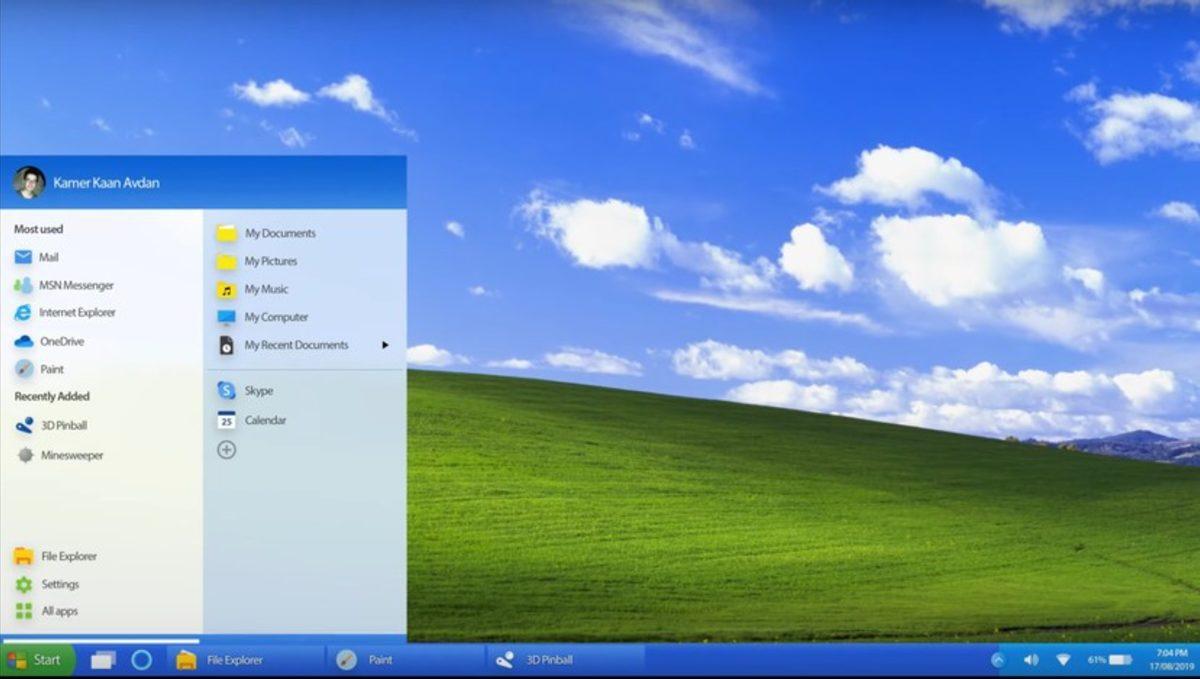Open the Calendar app

264,420
